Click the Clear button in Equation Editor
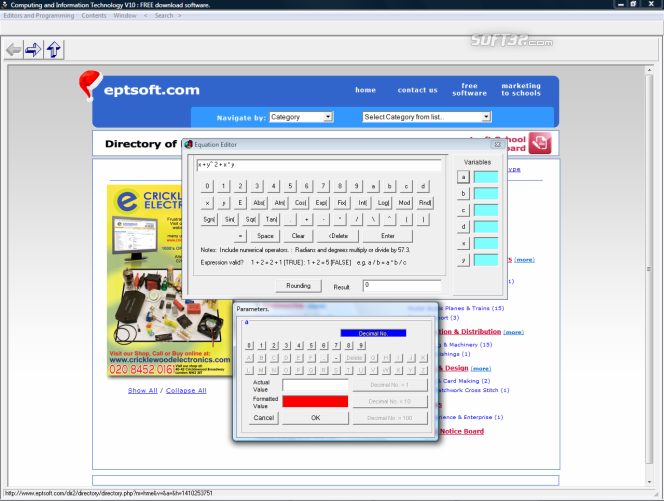Screen dimensions: 664x501 coord(298,236)
